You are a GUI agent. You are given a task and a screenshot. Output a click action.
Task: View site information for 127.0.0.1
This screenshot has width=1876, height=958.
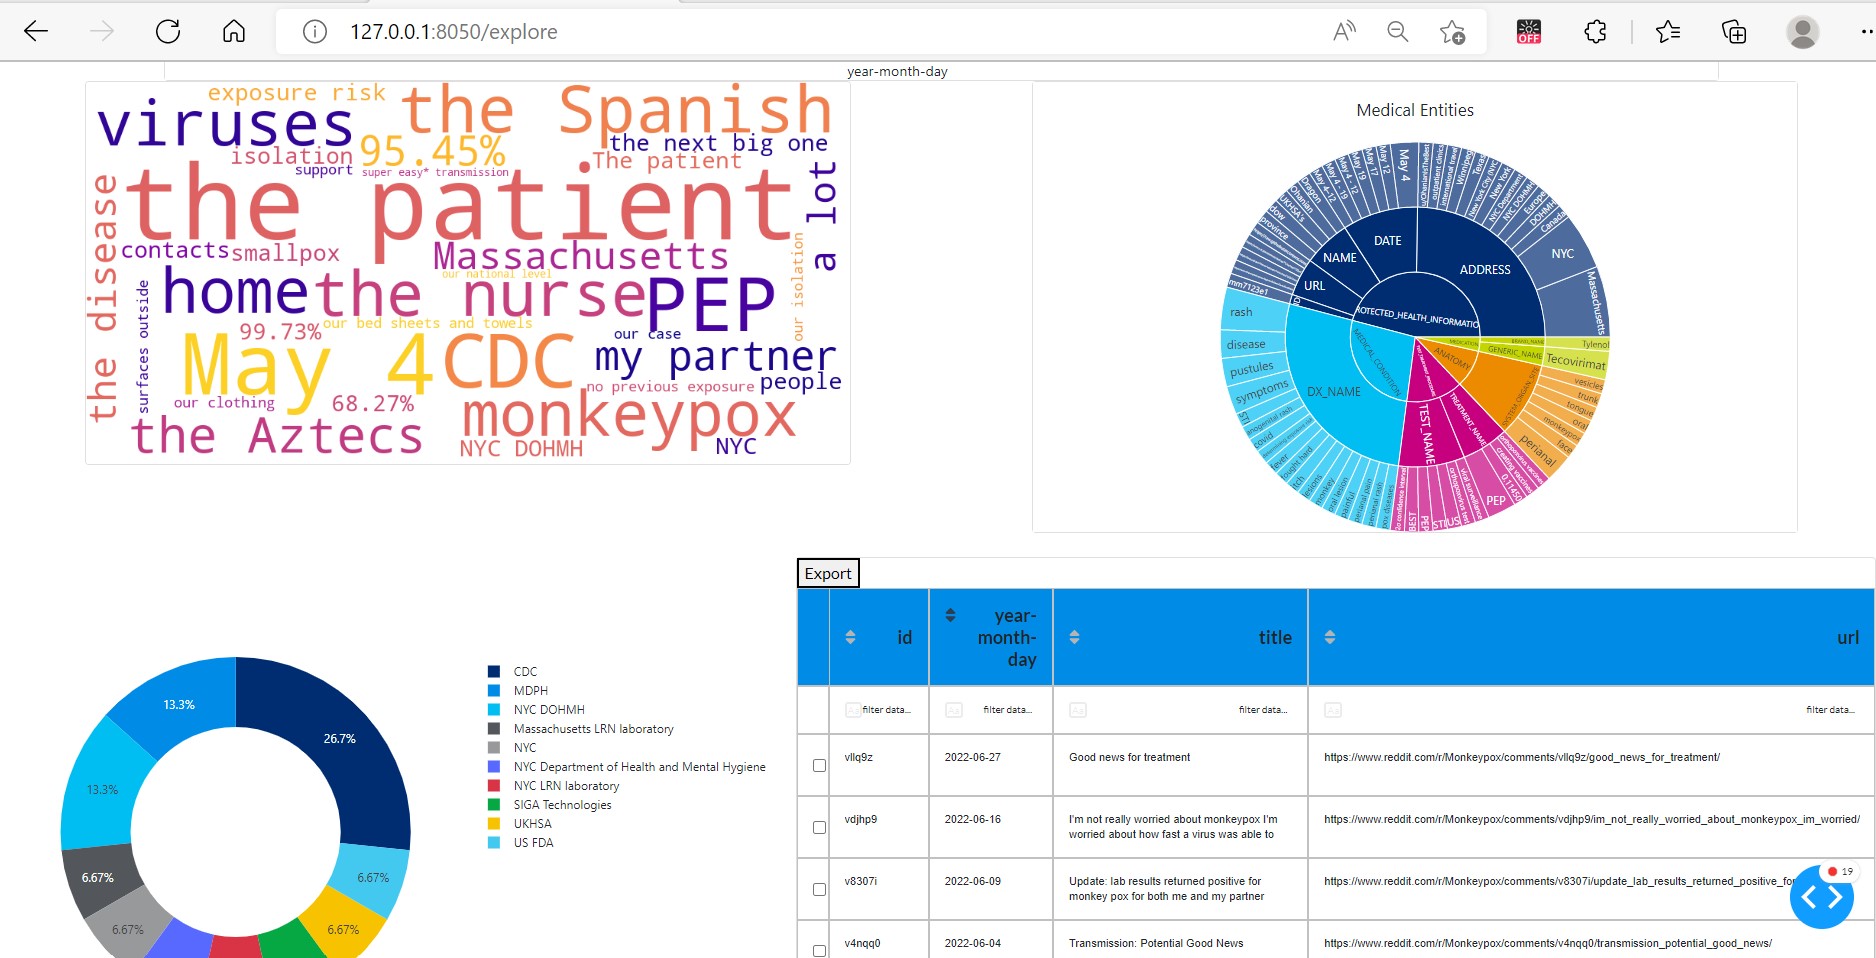315,32
